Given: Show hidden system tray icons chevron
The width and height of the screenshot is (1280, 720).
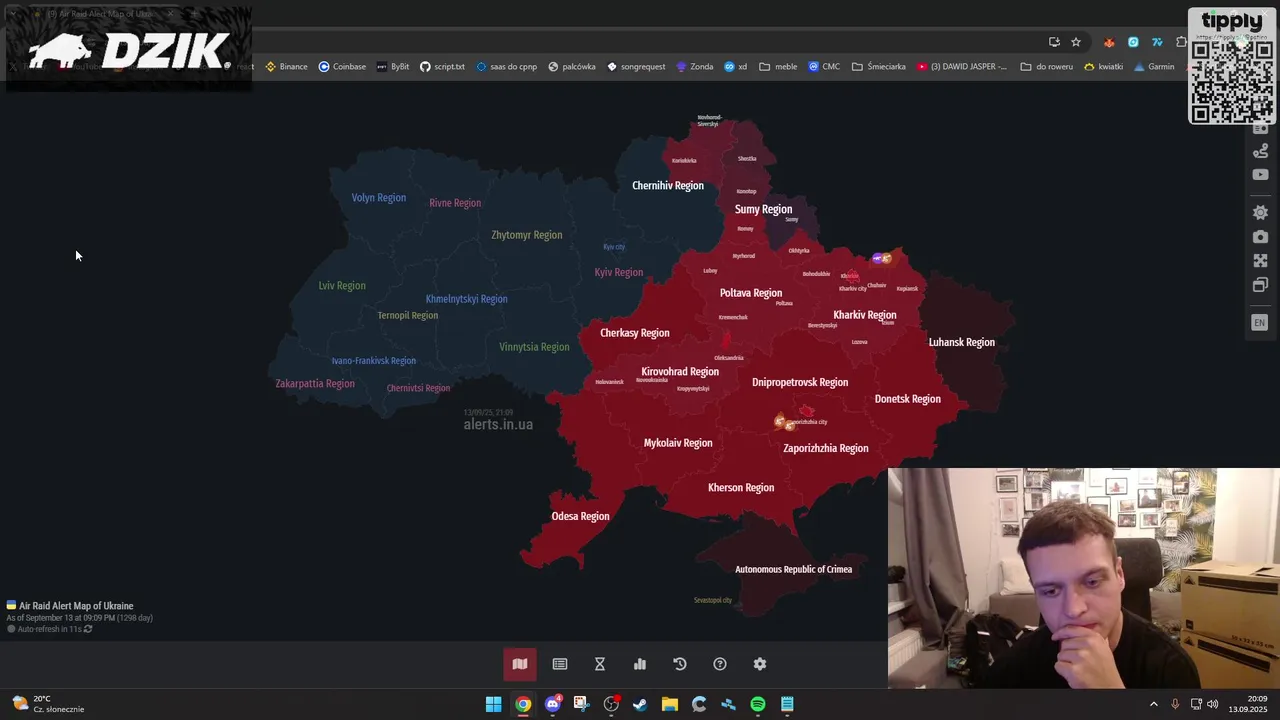Looking at the screenshot, I should pos(1153,704).
